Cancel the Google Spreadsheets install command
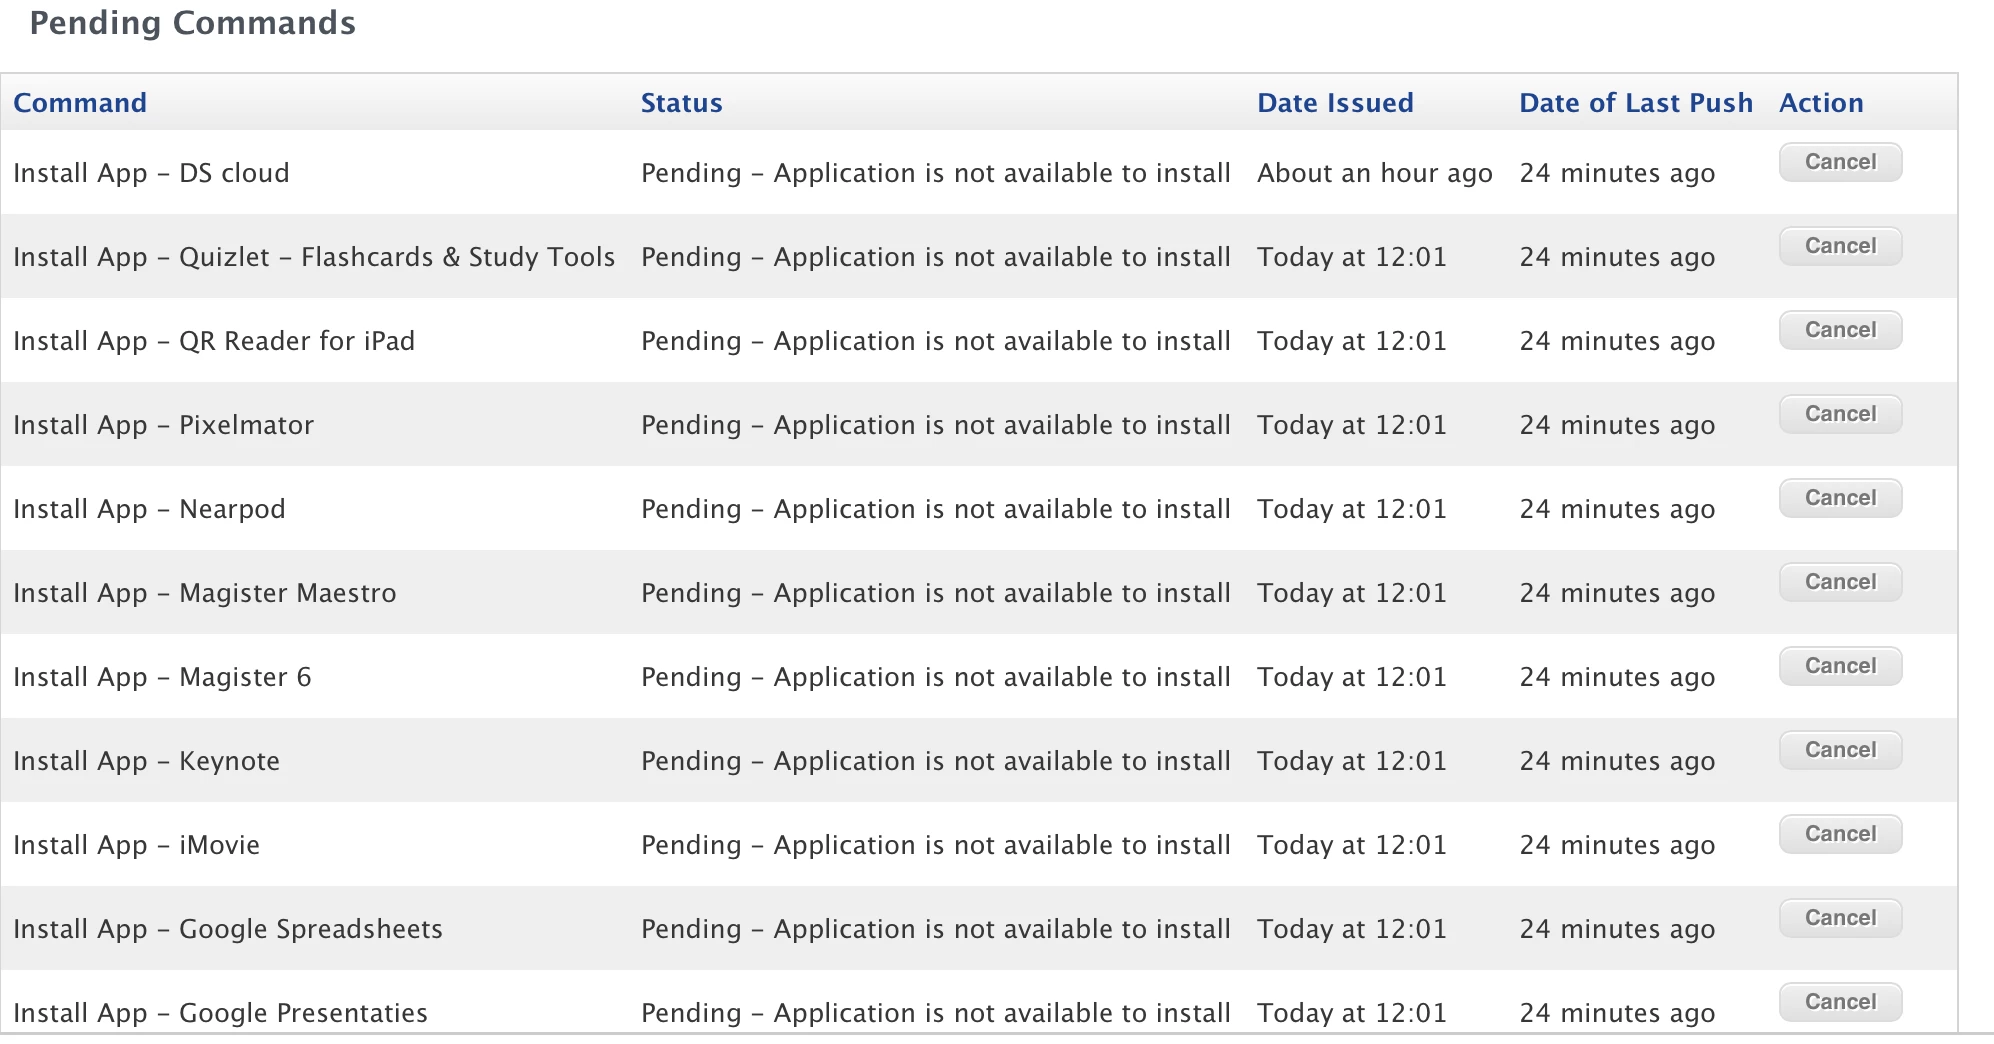This screenshot has width=1994, height=1044. (x=1840, y=918)
